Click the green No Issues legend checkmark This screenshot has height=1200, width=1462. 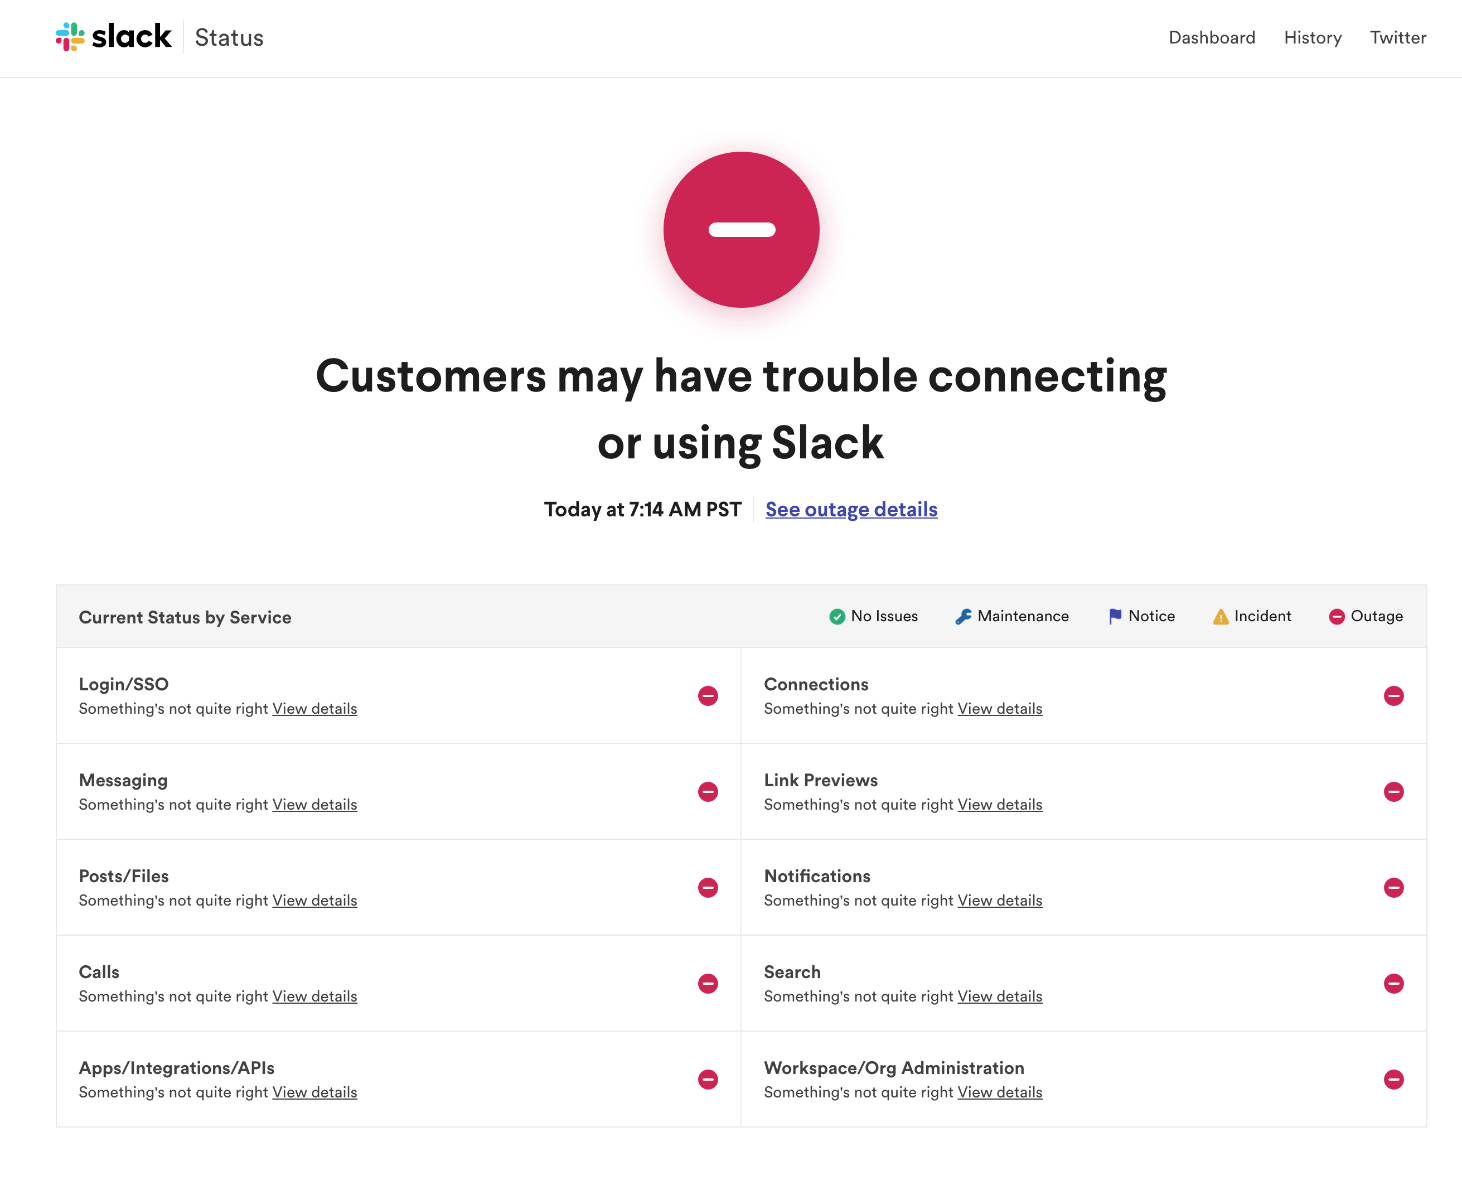pyautogui.click(x=837, y=617)
